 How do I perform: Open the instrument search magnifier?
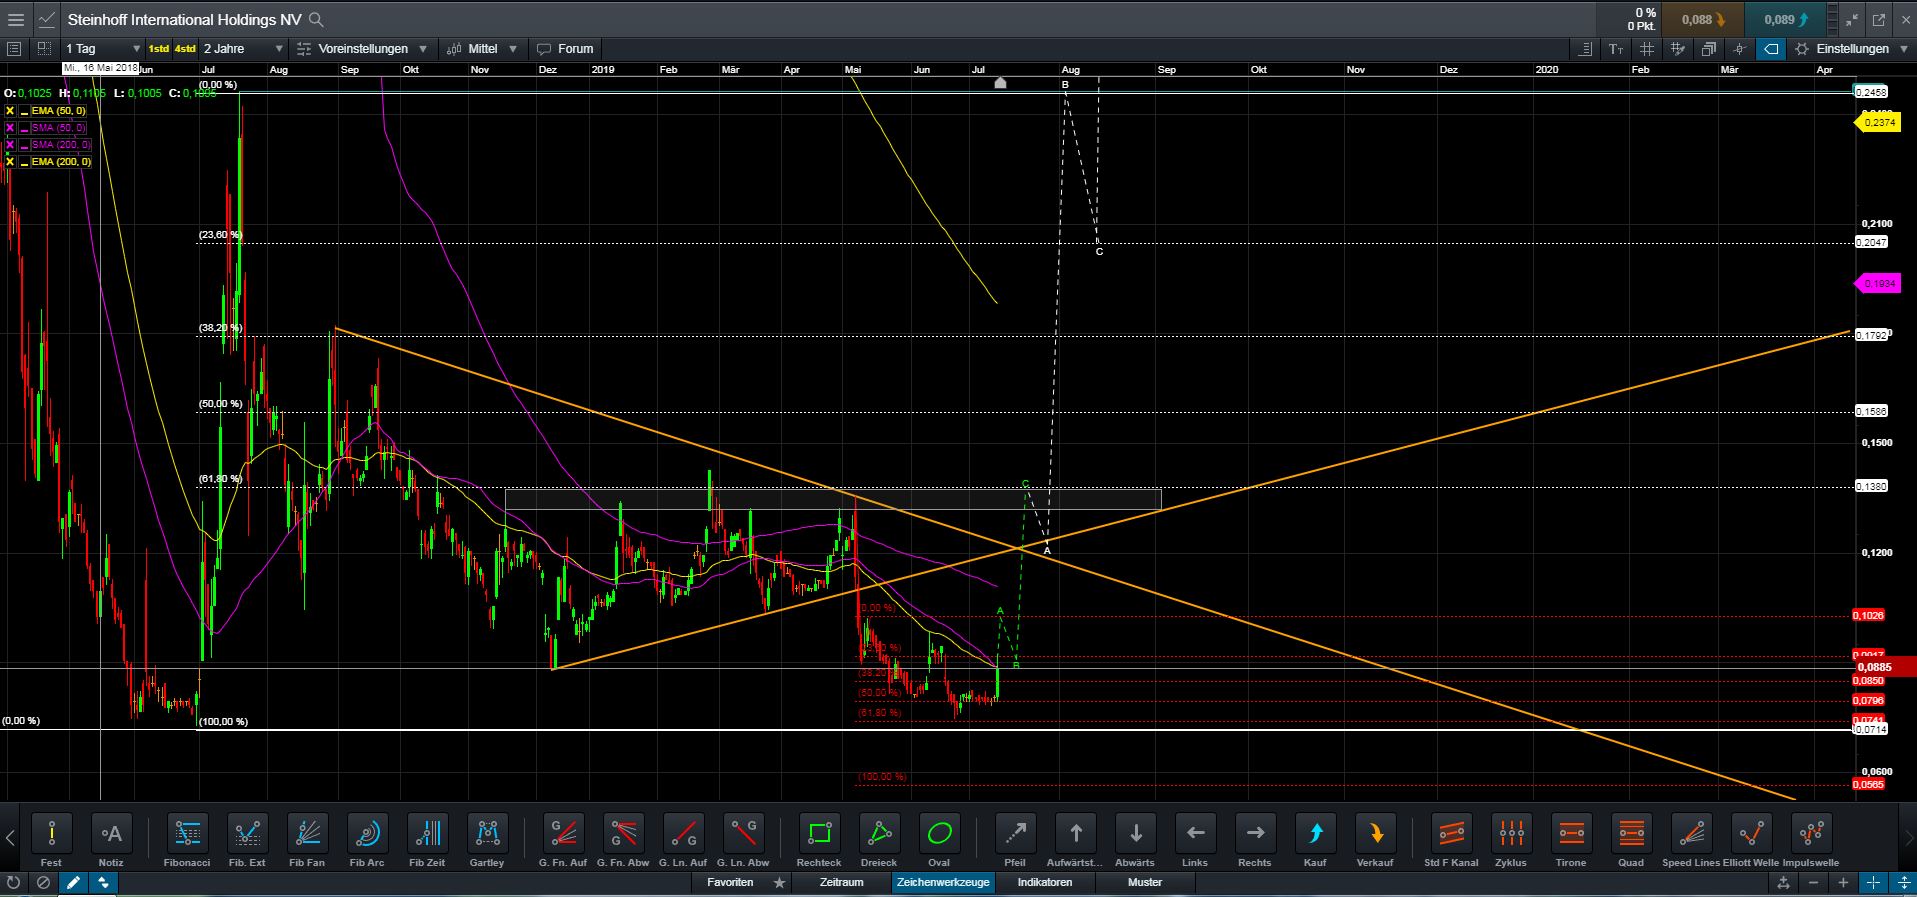click(x=316, y=19)
